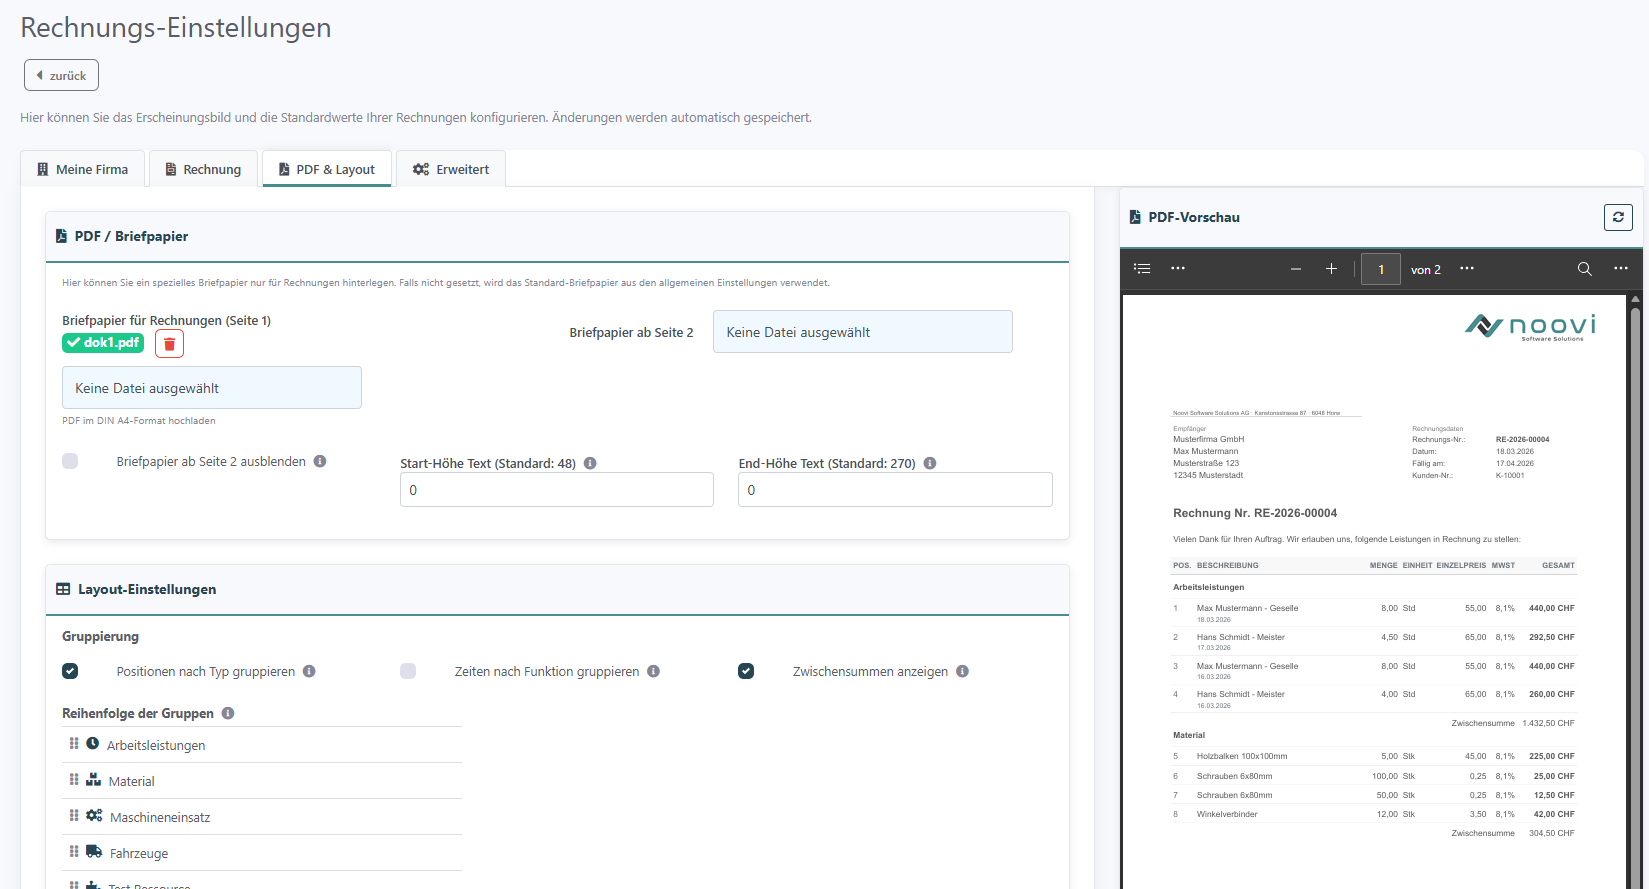Select the Arbeitsleistungen group row
This screenshot has width=1649, height=889.
(262, 745)
